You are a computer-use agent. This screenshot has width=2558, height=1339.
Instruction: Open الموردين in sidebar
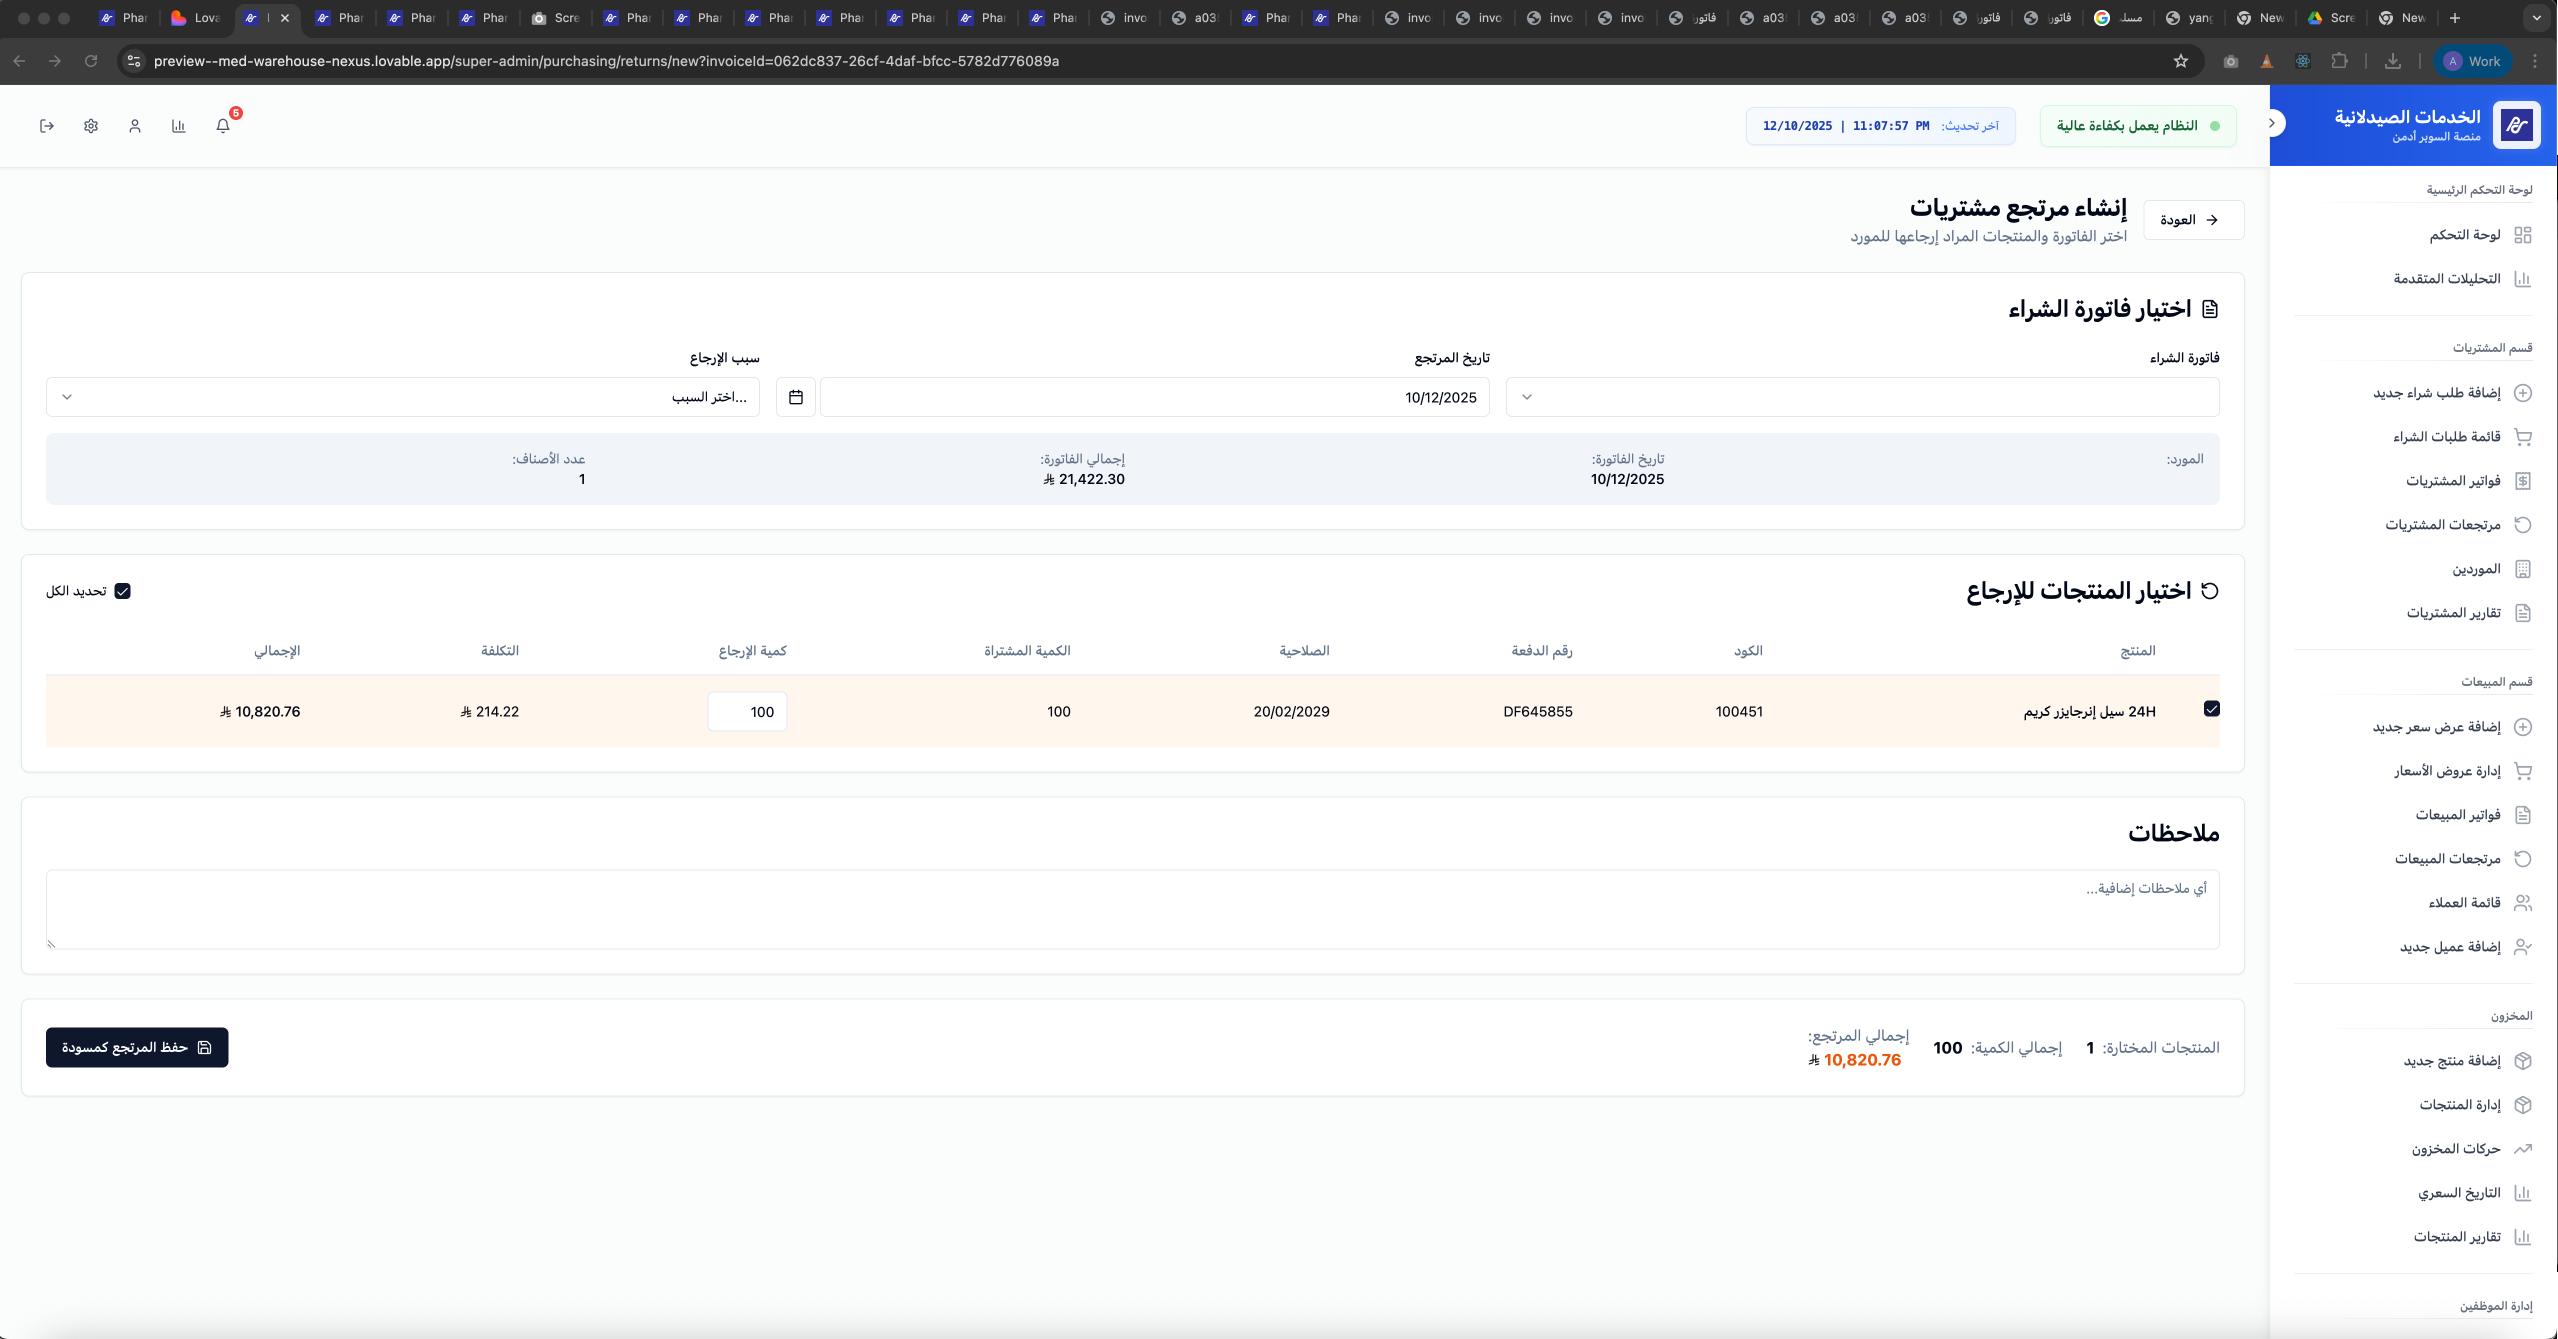pyautogui.click(x=2490, y=569)
